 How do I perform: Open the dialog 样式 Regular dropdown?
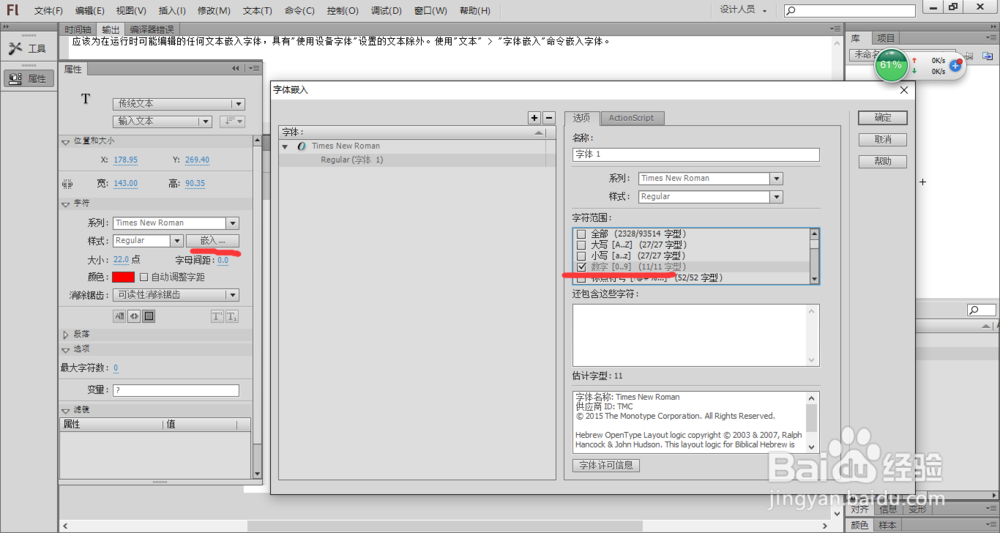776,197
